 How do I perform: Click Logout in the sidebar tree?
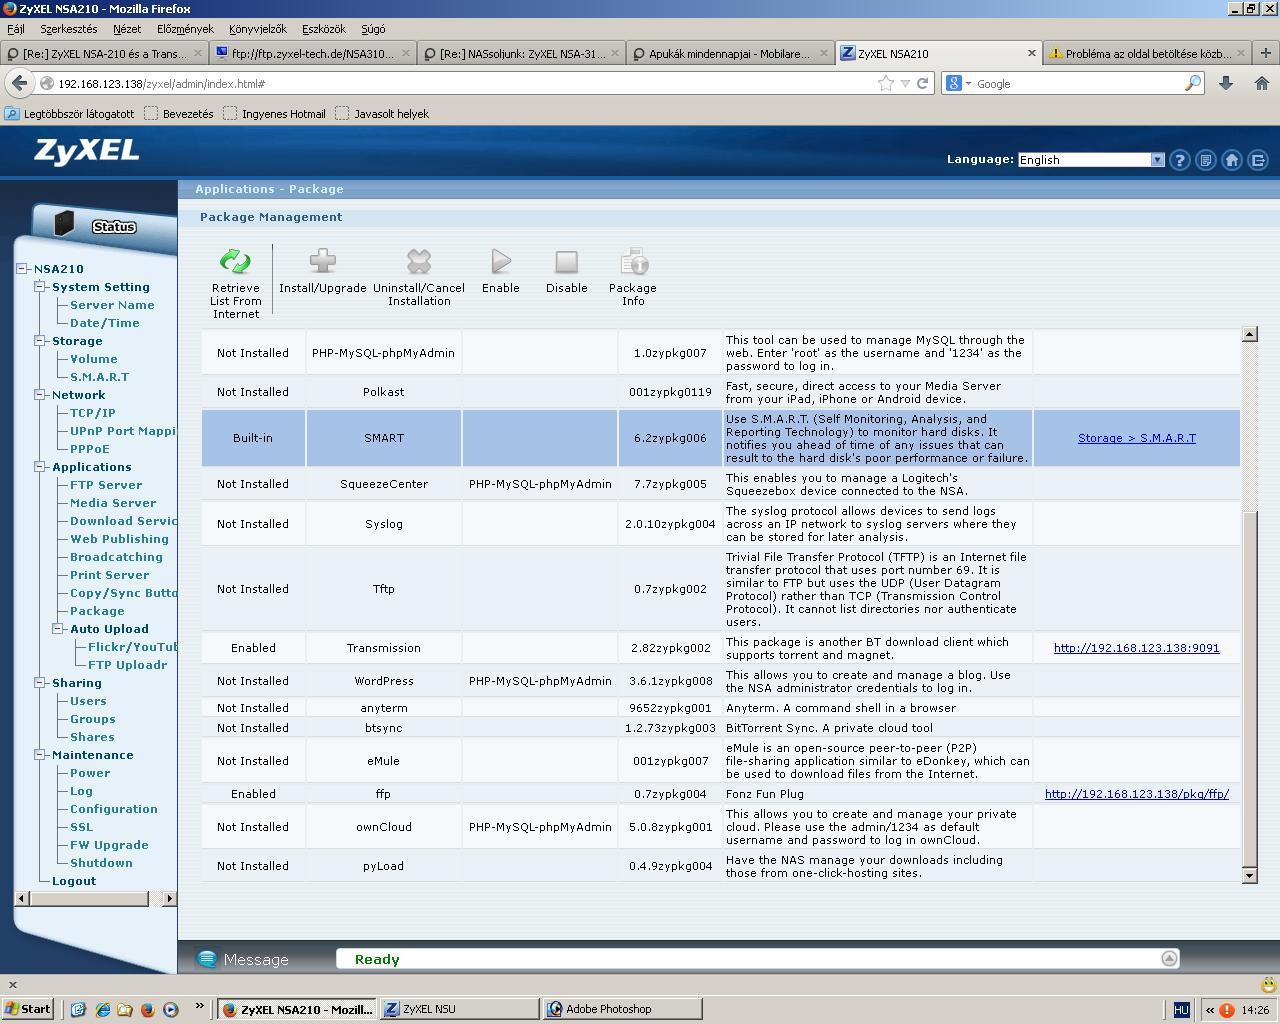(x=74, y=881)
